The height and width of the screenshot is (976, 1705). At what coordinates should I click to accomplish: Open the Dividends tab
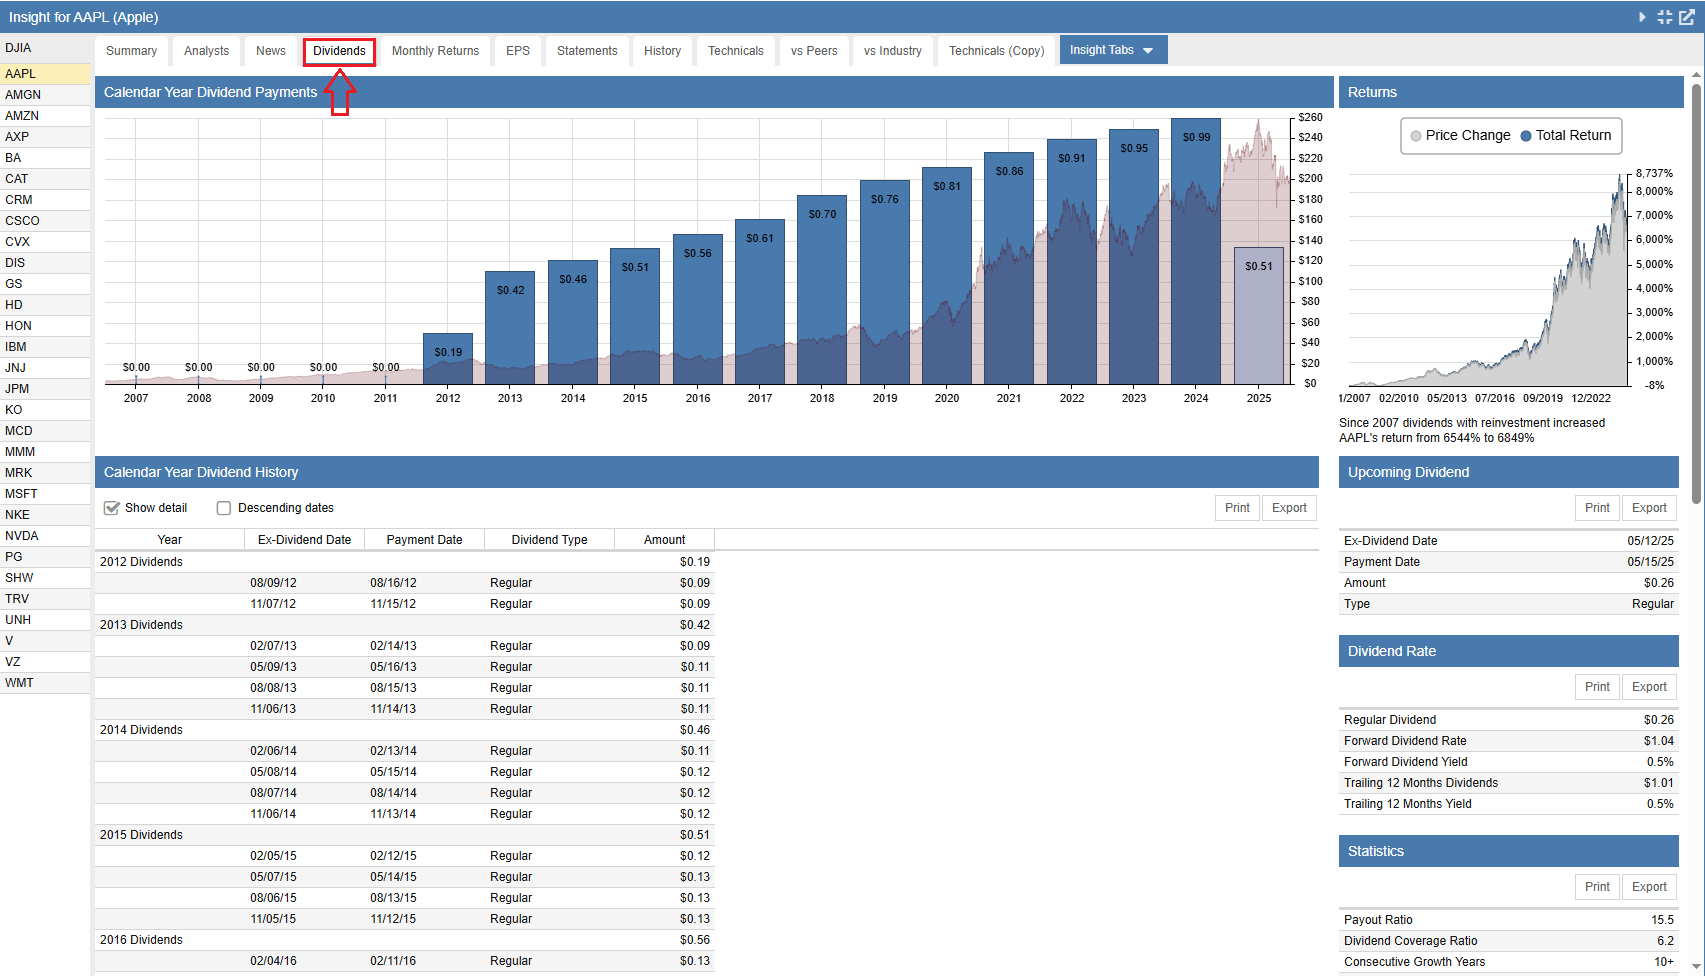pos(339,51)
